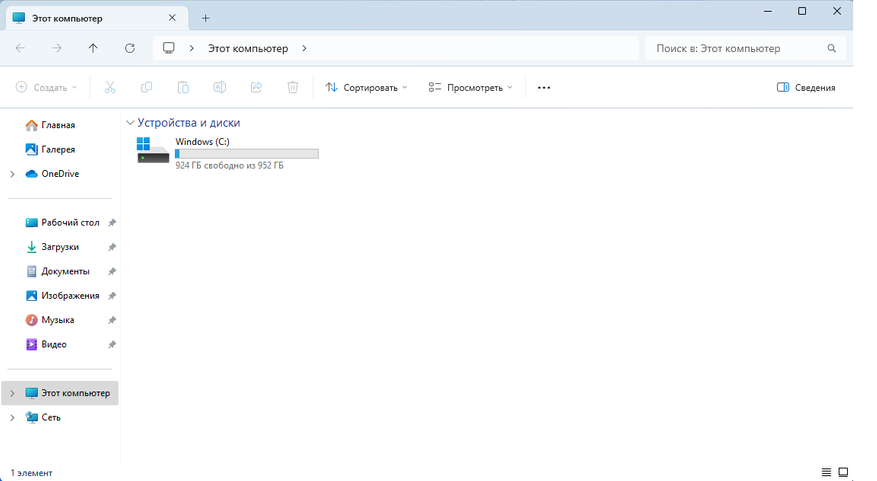
Task: Open the Сортировать dropdown
Action: pos(366,87)
